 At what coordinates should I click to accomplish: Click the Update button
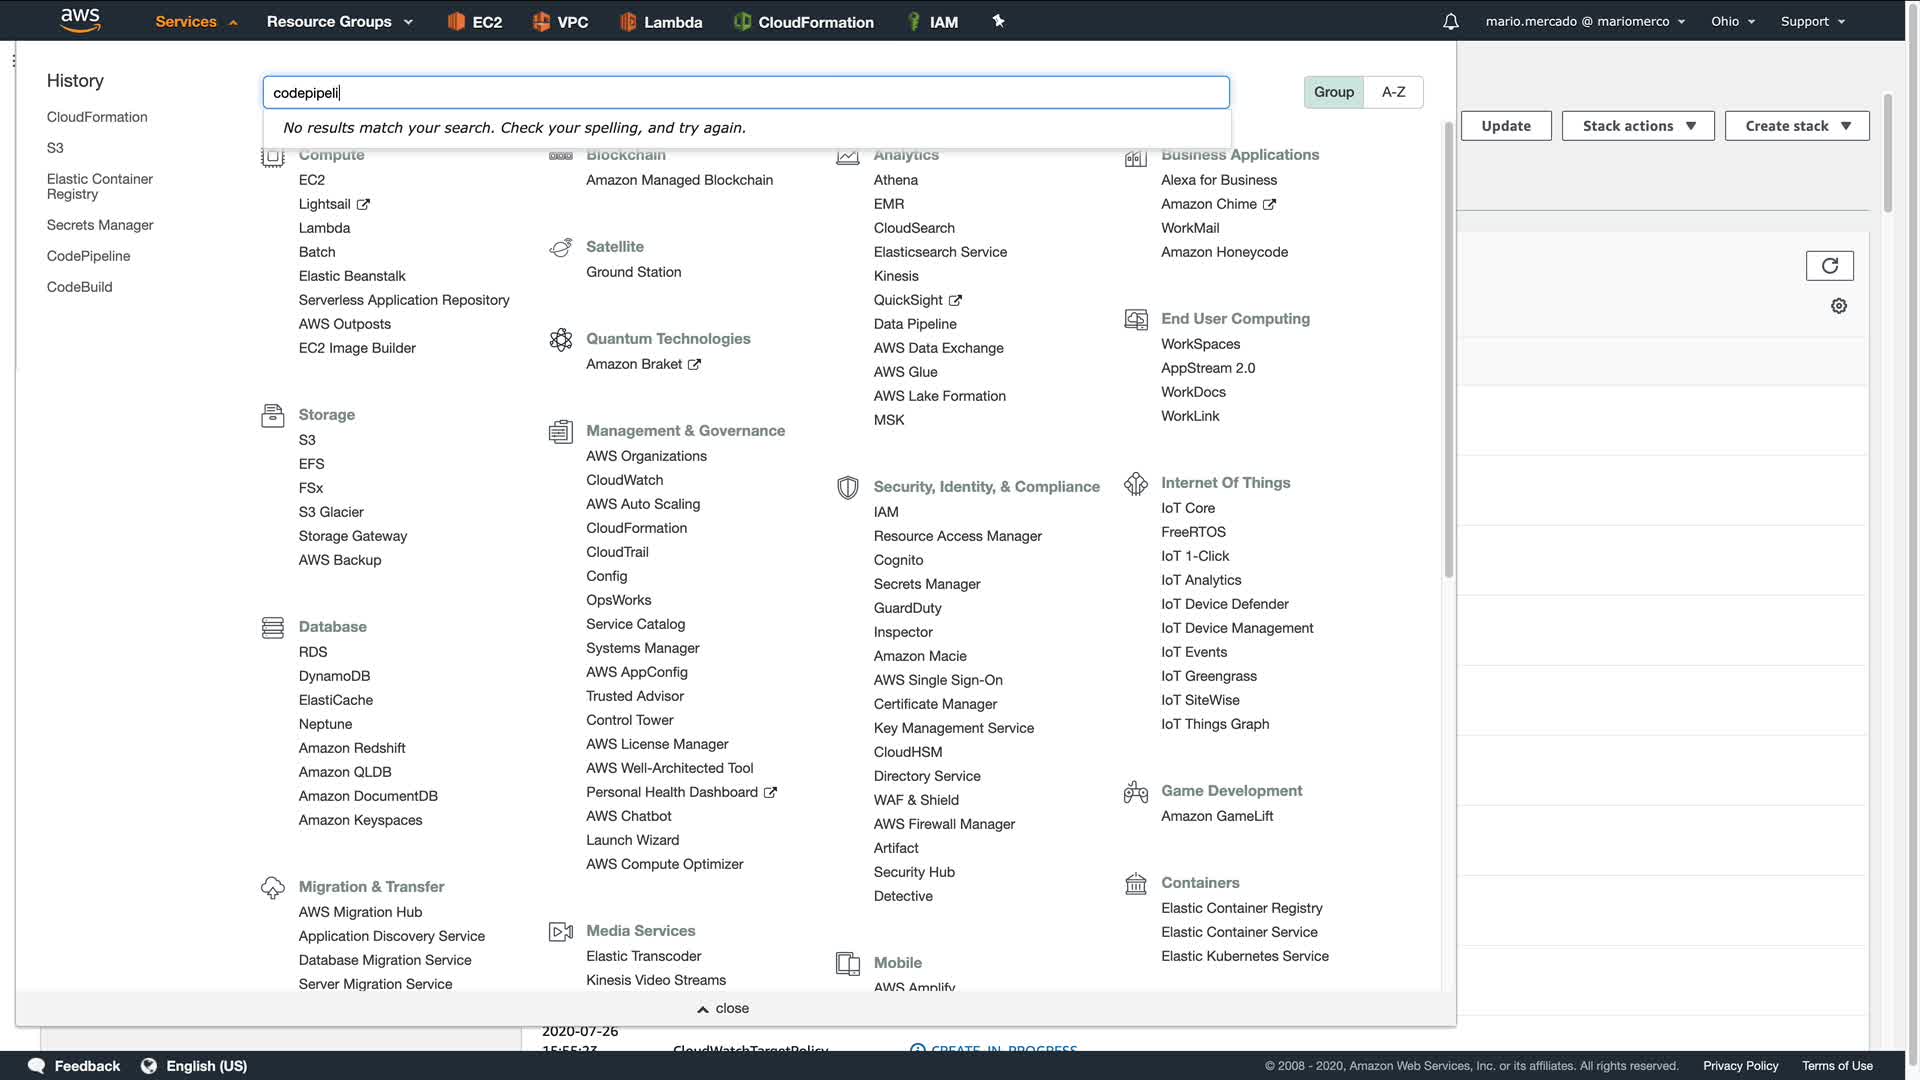pyautogui.click(x=1505, y=126)
